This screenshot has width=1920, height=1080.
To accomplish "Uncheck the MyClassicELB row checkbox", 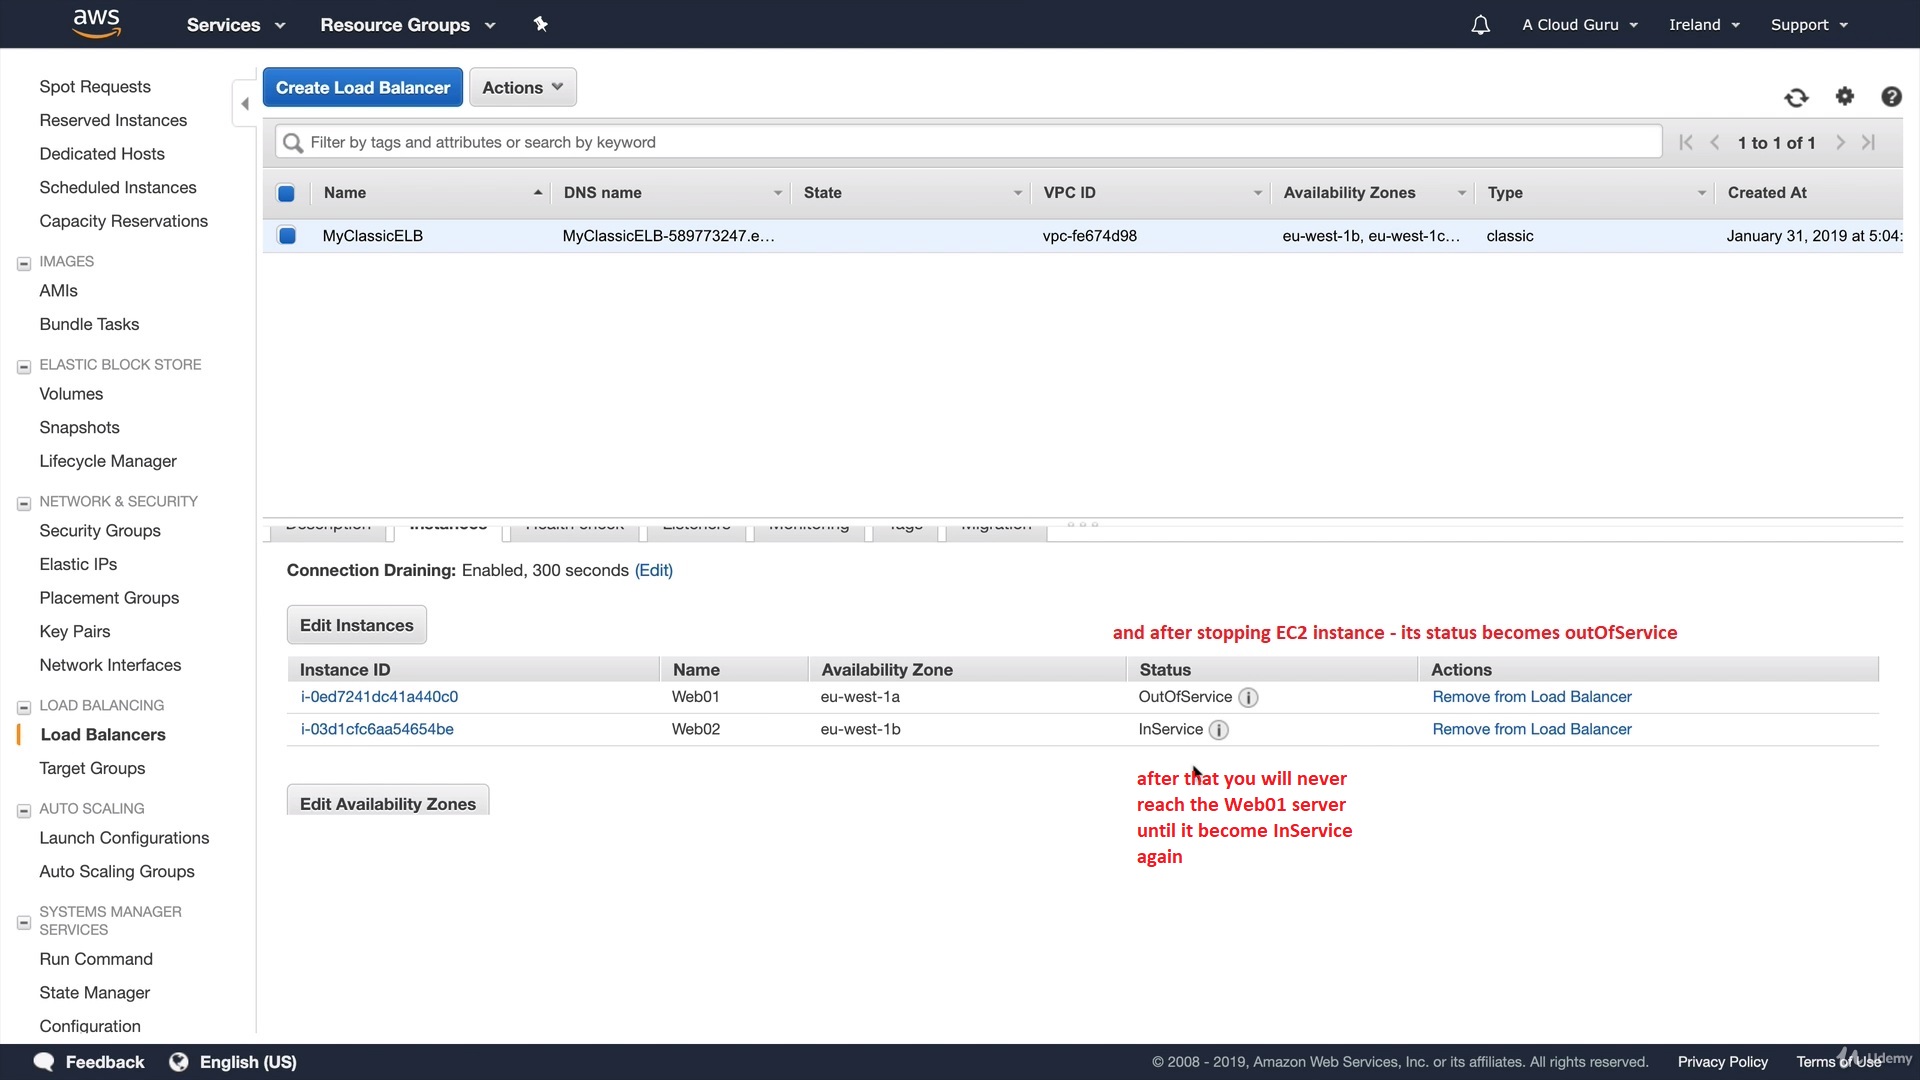I will pos(287,236).
